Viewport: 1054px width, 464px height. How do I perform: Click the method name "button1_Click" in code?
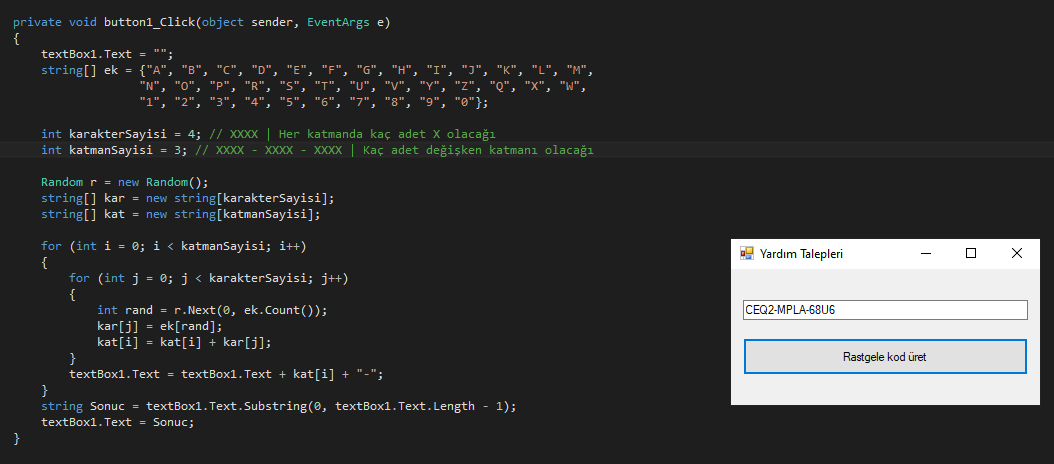click(x=149, y=22)
